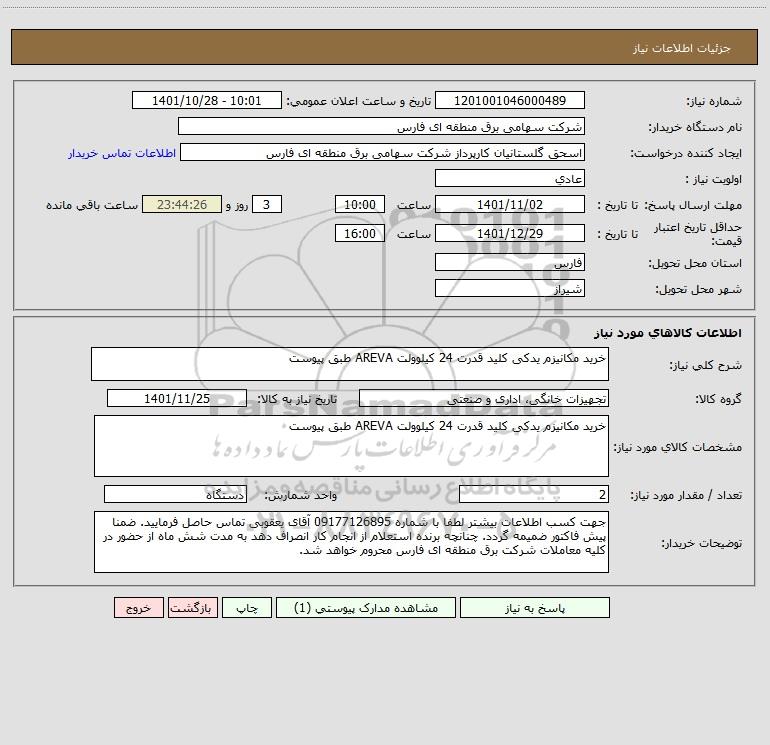Click the 'بازگشت' back button

(192, 608)
